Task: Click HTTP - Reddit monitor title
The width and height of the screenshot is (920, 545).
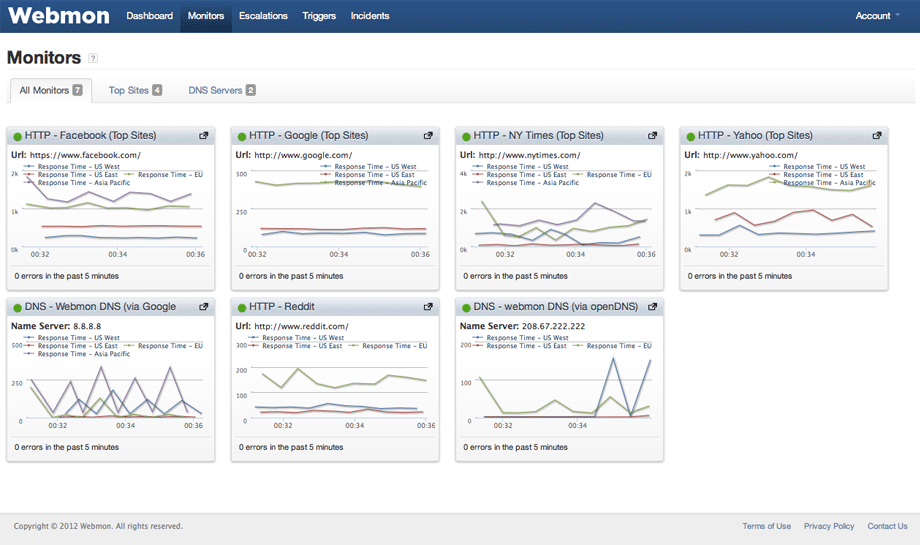Action: [x=282, y=307]
